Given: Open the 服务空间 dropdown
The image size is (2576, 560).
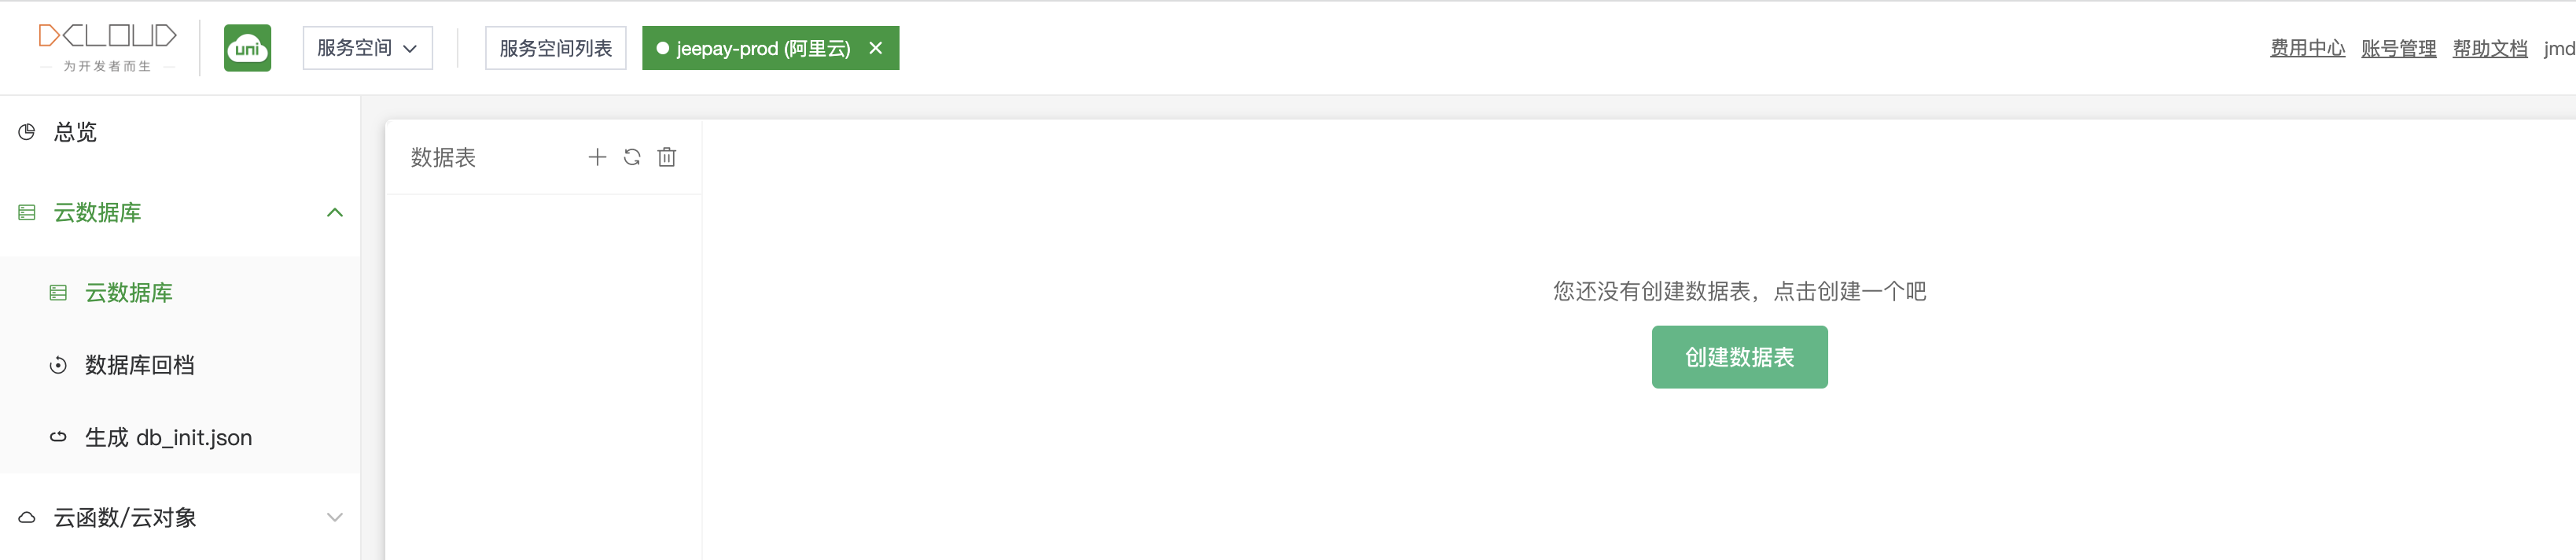Looking at the screenshot, I should click(x=367, y=48).
